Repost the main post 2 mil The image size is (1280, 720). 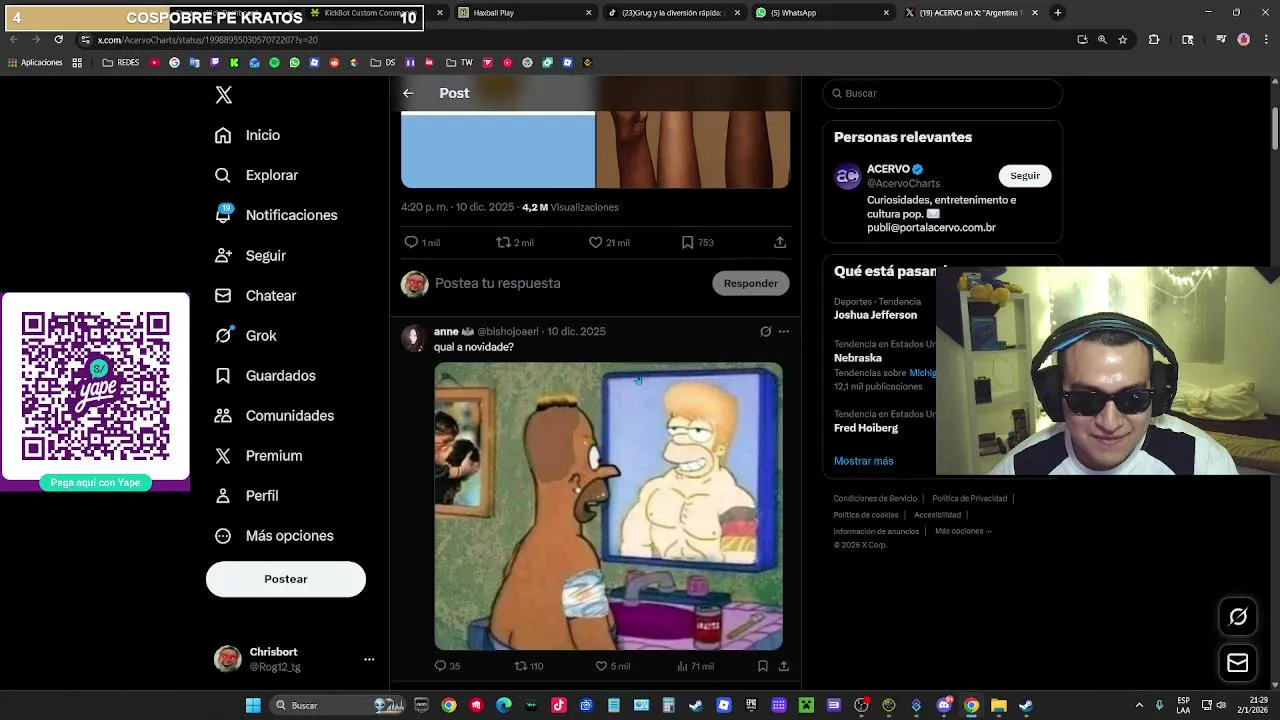pos(515,242)
